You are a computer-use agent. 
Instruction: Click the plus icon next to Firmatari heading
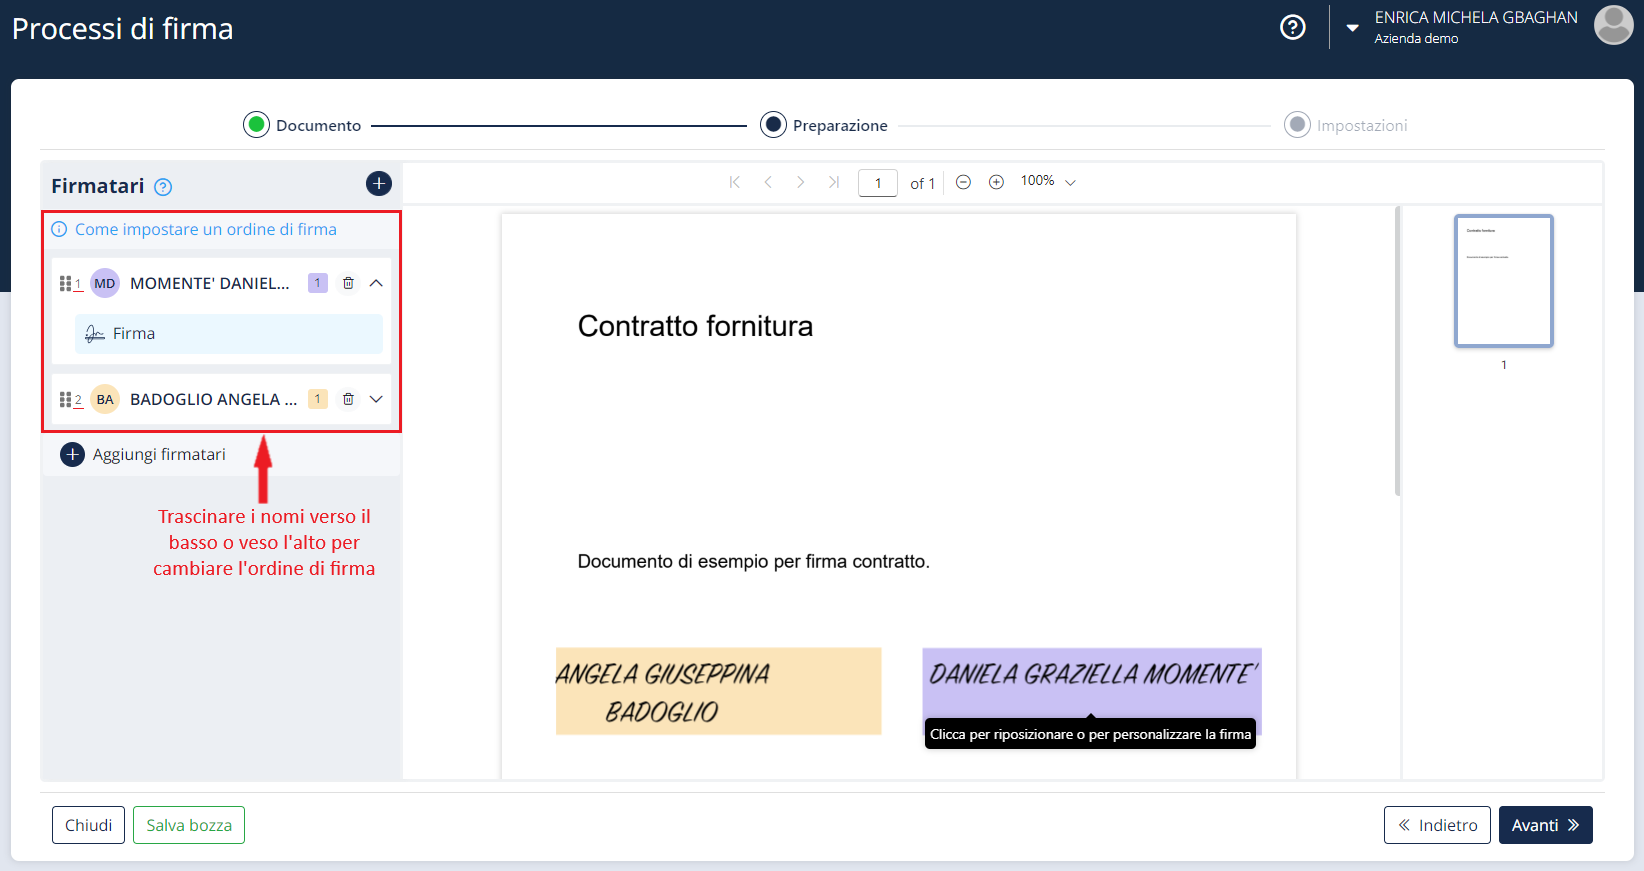(x=379, y=184)
